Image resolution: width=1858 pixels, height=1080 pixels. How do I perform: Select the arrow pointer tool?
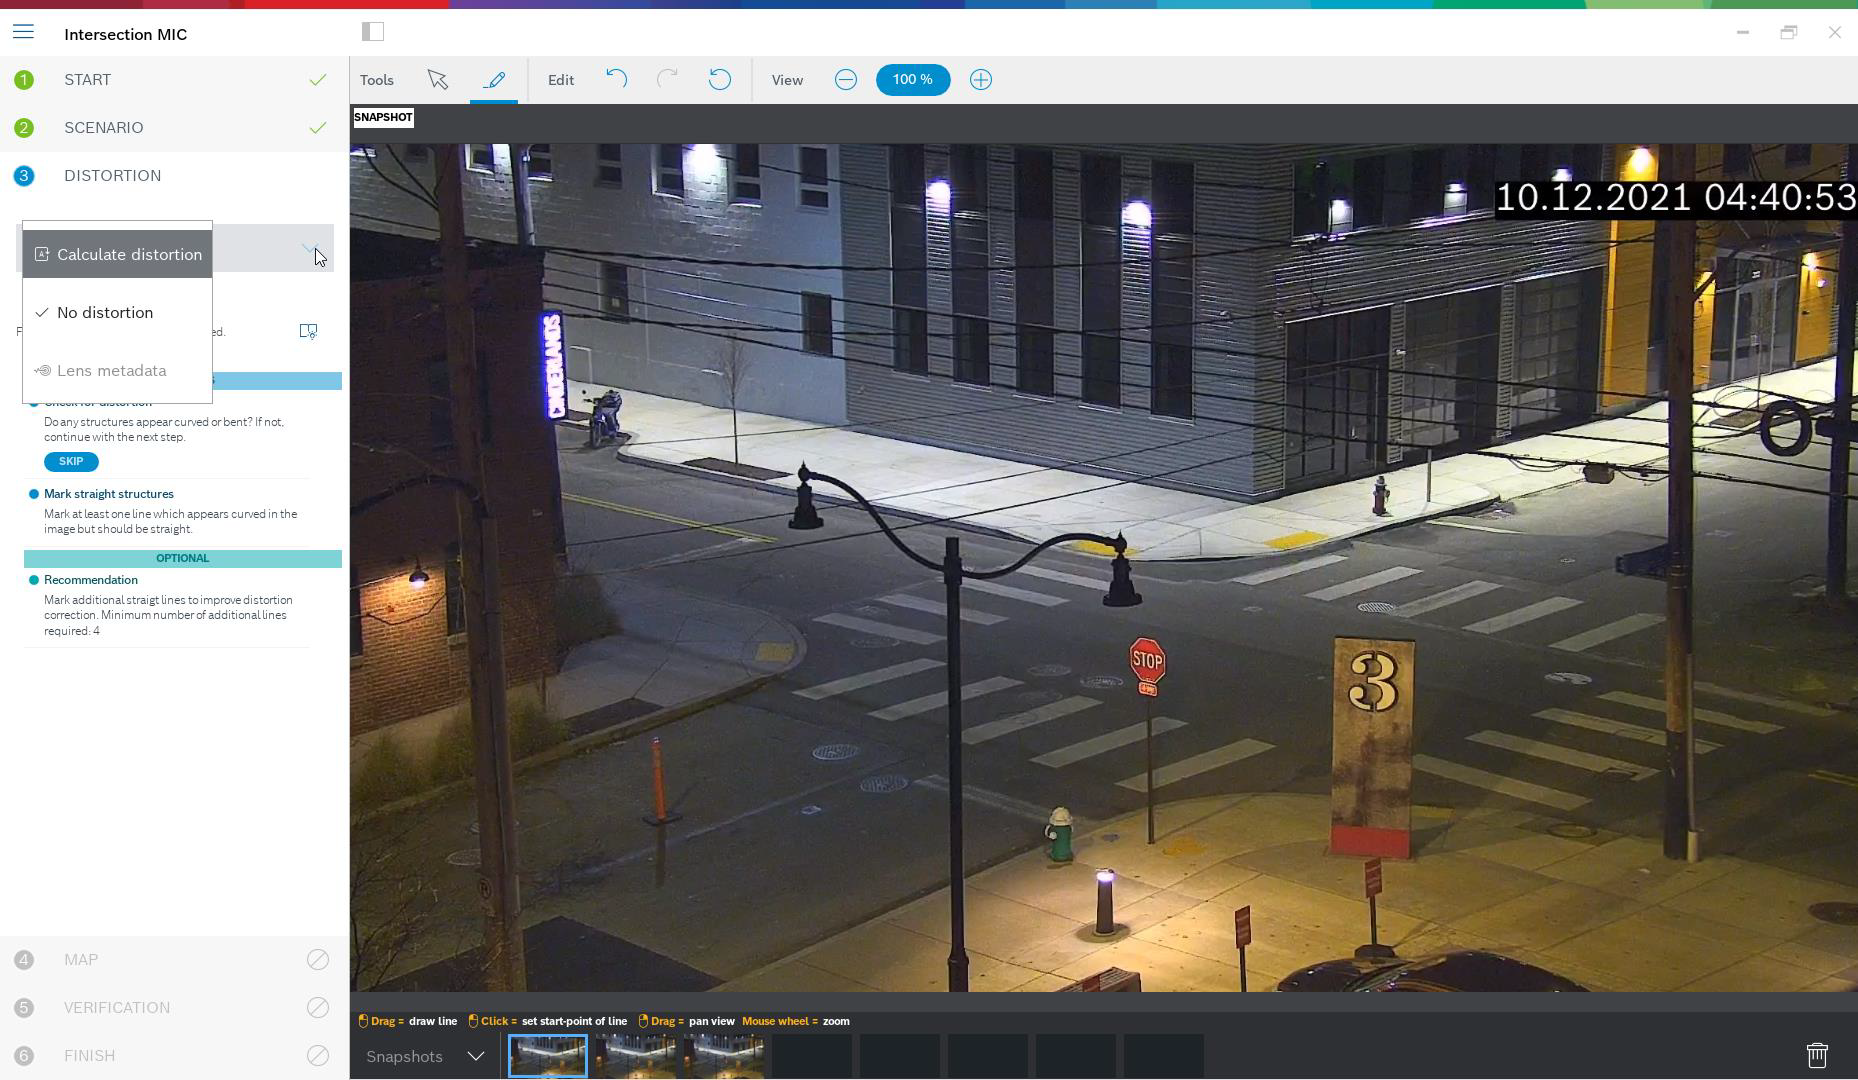pyautogui.click(x=437, y=80)
